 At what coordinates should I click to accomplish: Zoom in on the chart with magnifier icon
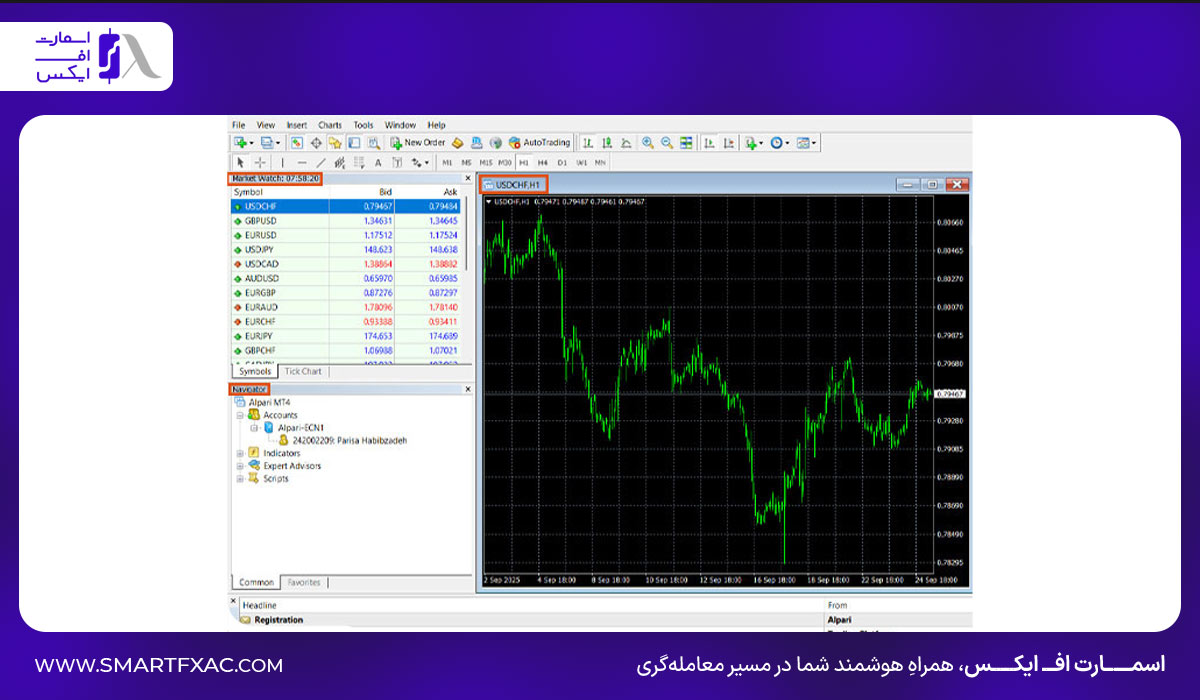648,143
